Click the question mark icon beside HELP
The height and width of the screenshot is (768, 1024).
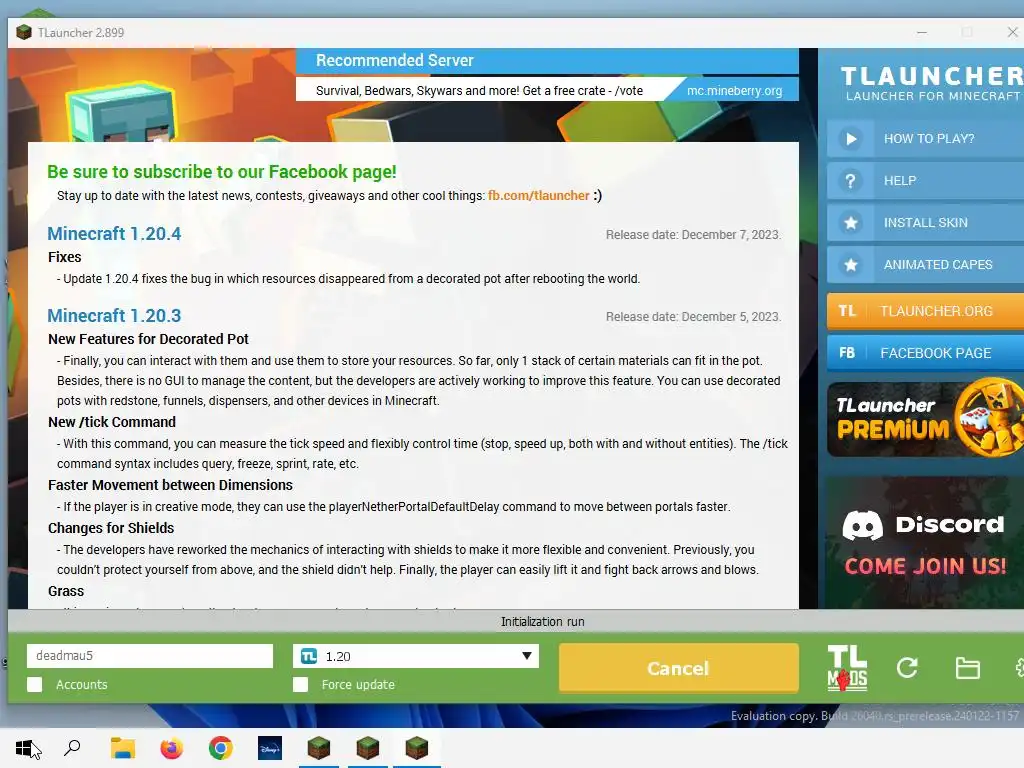click(850, 181)
